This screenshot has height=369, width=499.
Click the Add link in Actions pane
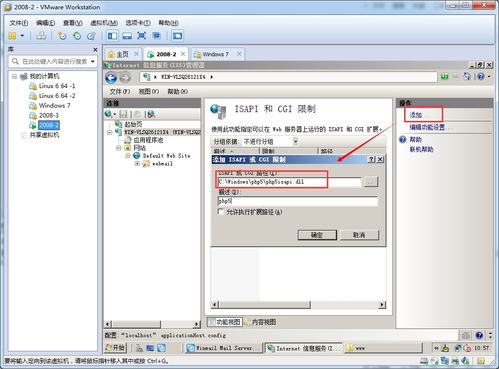pyautogui.click(x=416, y=115)
